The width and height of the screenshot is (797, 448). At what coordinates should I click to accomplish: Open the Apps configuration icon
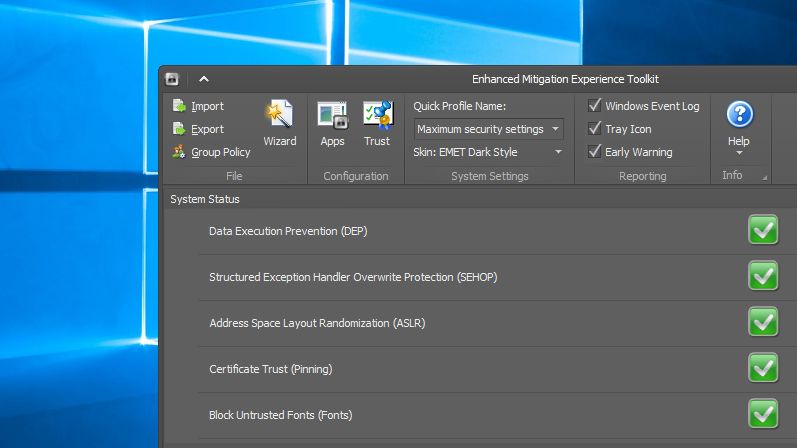tap(332, 114)
